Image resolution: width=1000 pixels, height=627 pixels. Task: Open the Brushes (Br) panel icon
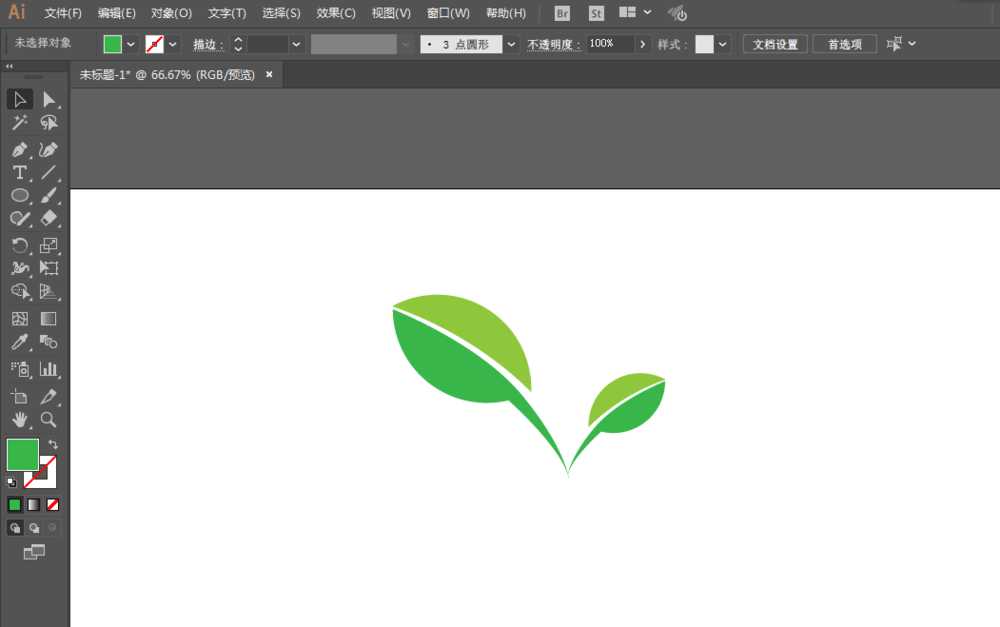561,13
